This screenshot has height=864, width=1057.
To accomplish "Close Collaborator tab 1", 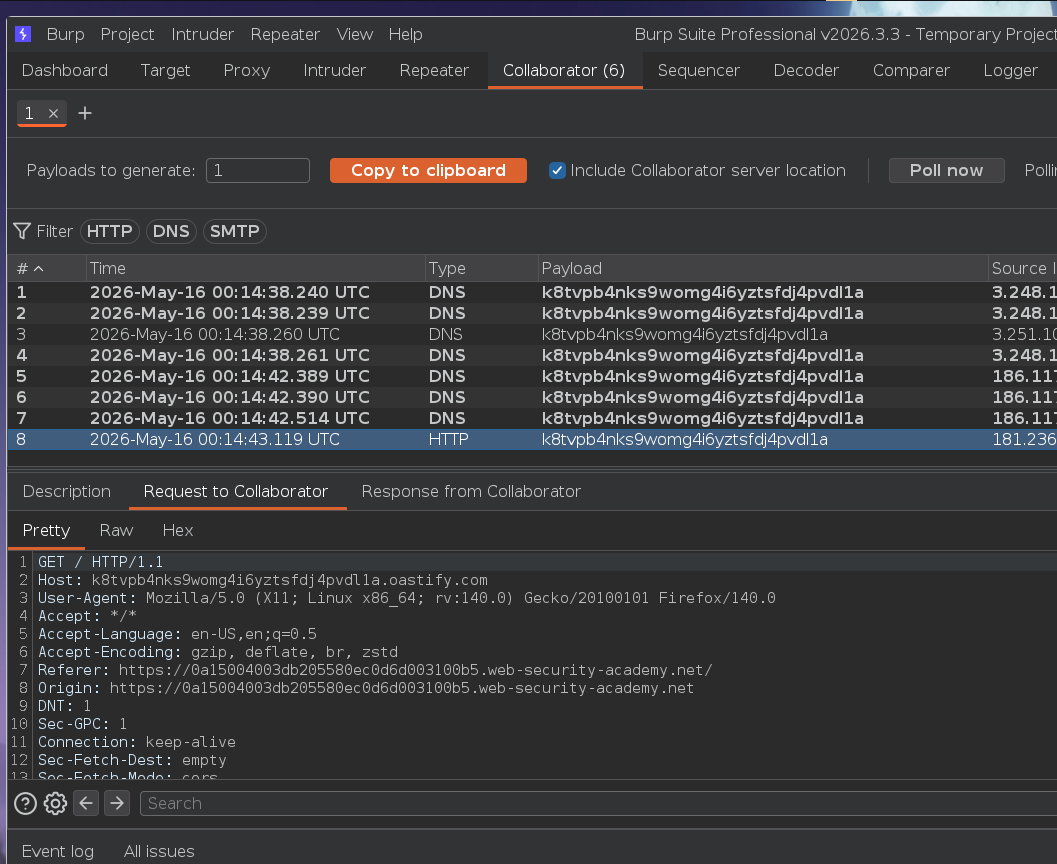I will coord(53,113).
